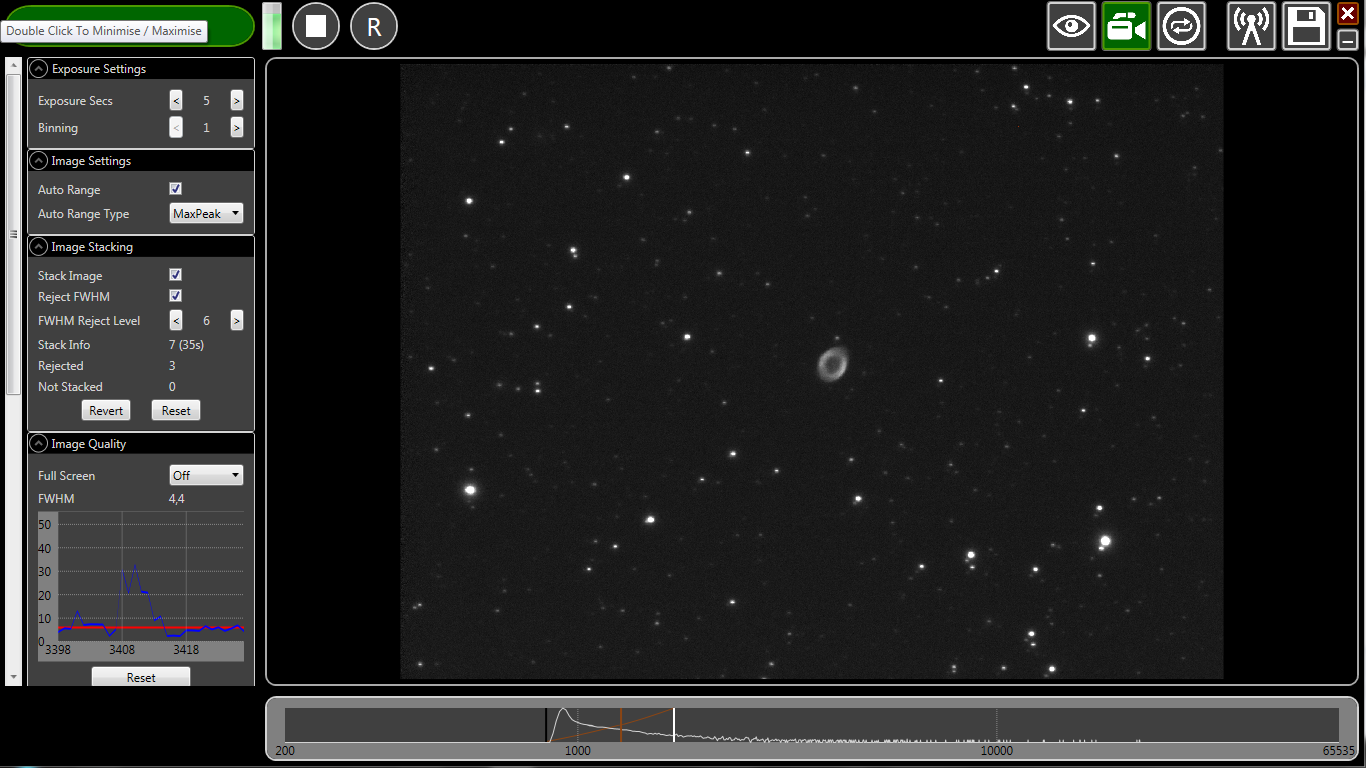1366x768 pixels.
Task: Click the green vertical level indicator
Action: [x=272, y=26]
